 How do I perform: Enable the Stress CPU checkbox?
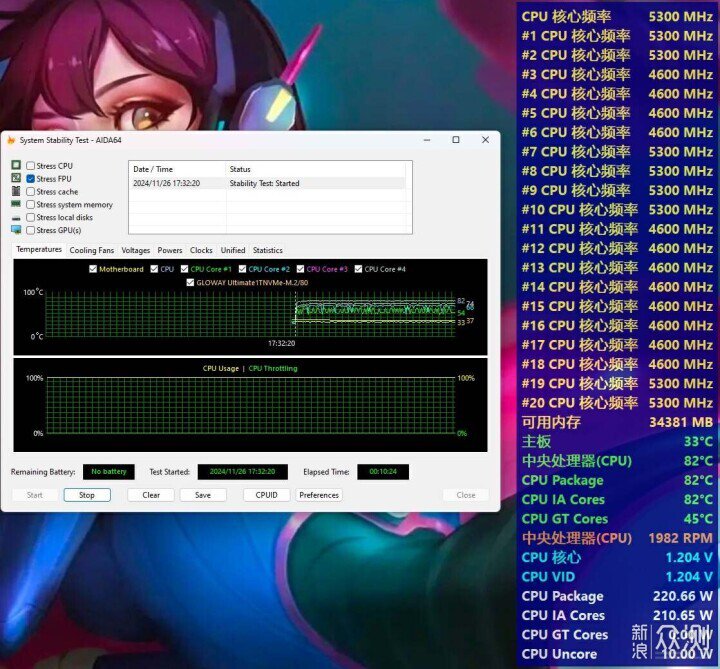tap(31, 166)
